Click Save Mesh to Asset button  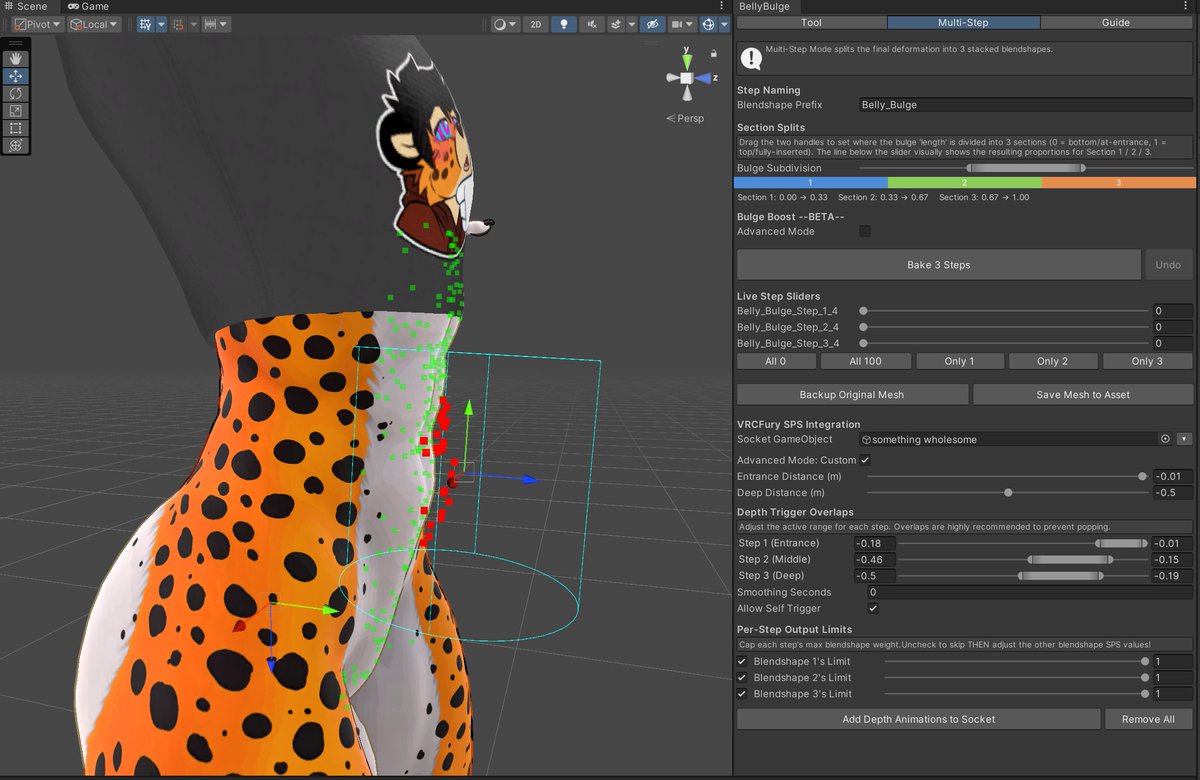[x=1083, y=394]
